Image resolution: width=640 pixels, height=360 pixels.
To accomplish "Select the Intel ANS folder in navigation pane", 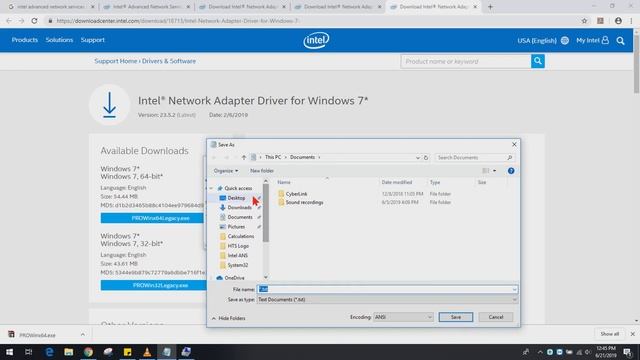I will (x=238, y=256).
